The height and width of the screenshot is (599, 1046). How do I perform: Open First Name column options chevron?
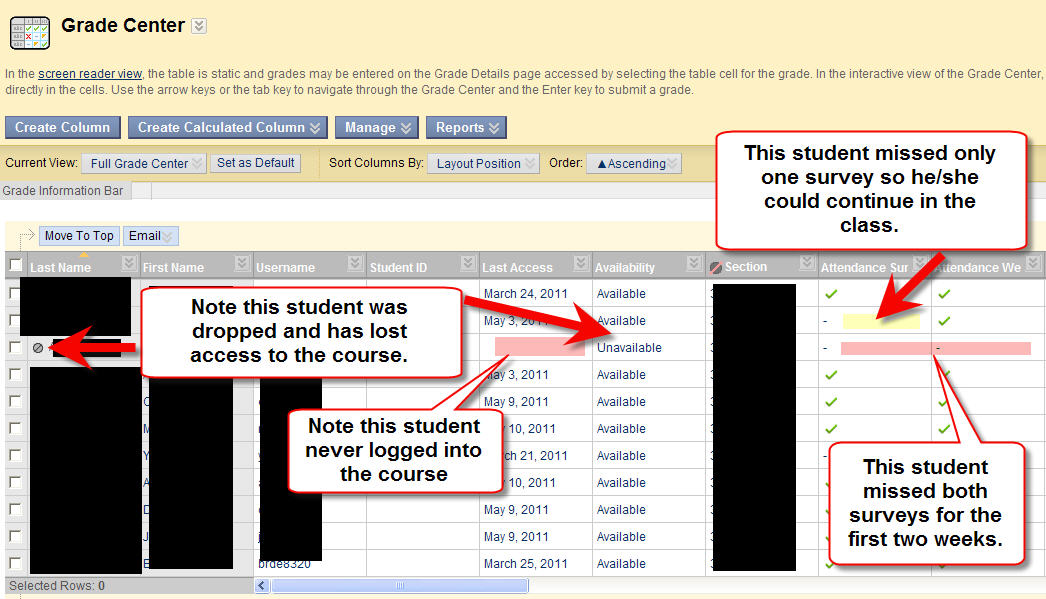[242, 263]
